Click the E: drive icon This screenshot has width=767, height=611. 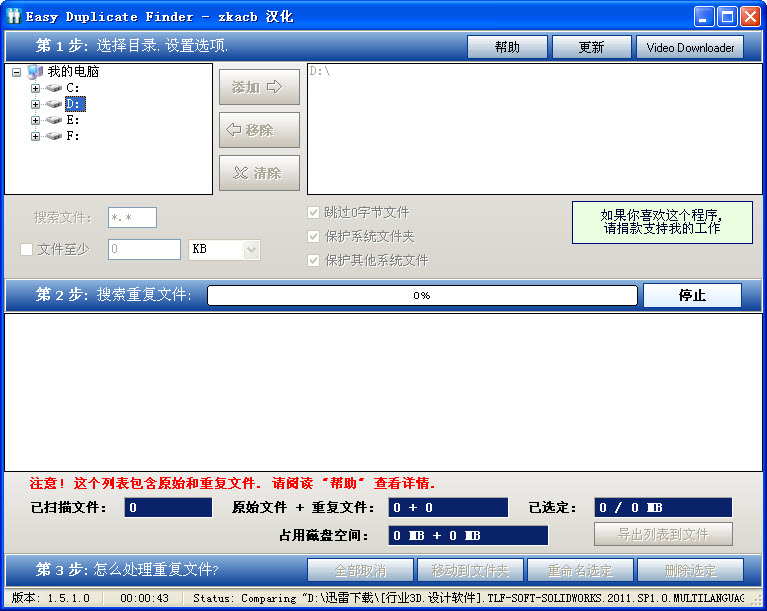(x=54, y=120)
